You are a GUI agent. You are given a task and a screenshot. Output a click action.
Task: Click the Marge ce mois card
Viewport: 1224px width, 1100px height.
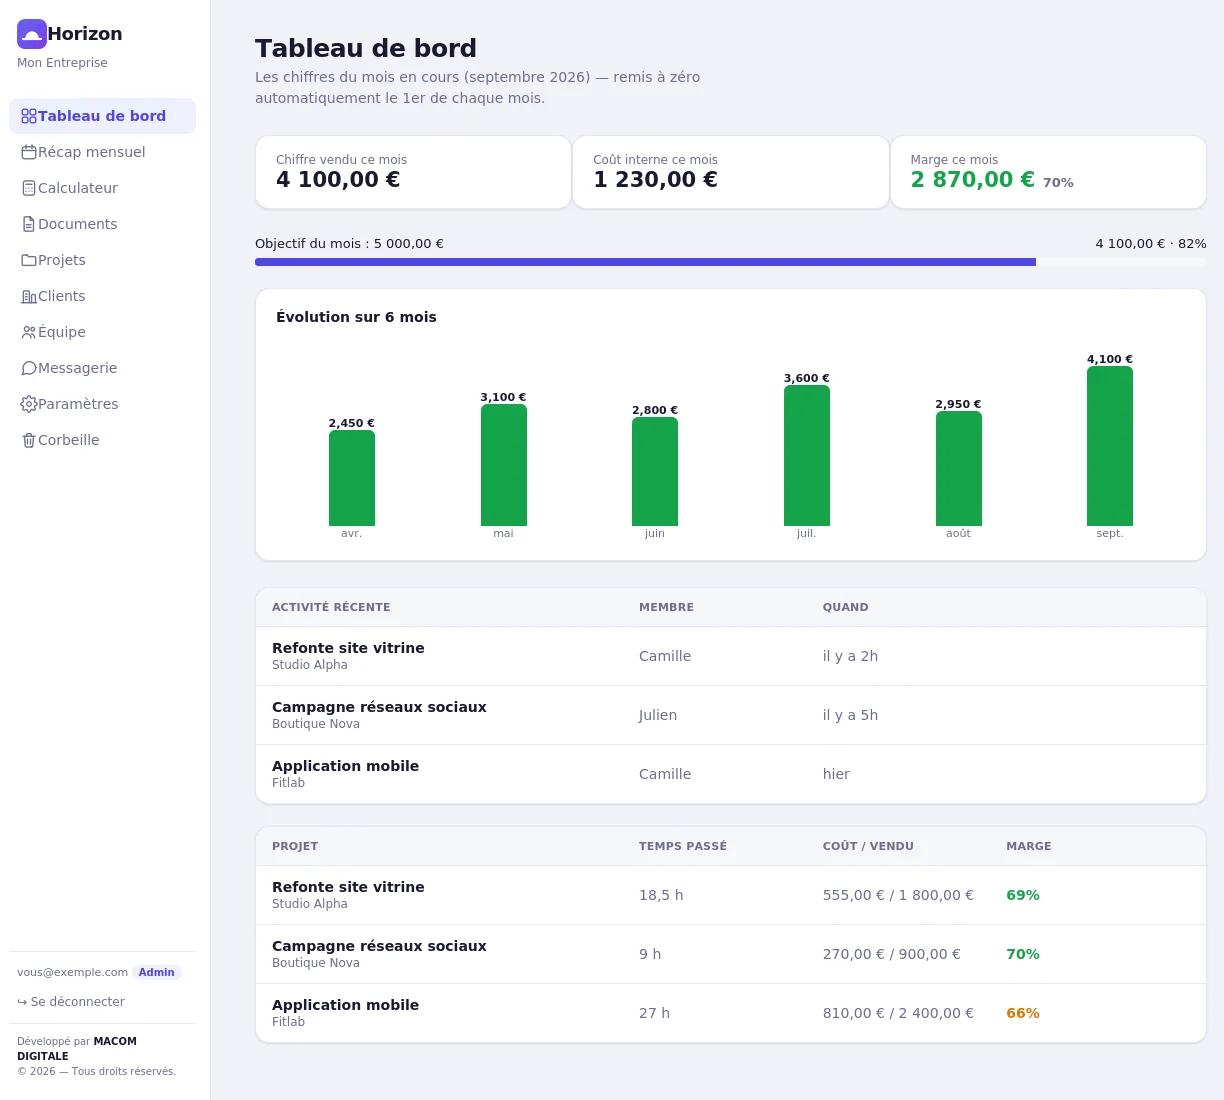click(1048, 172)
